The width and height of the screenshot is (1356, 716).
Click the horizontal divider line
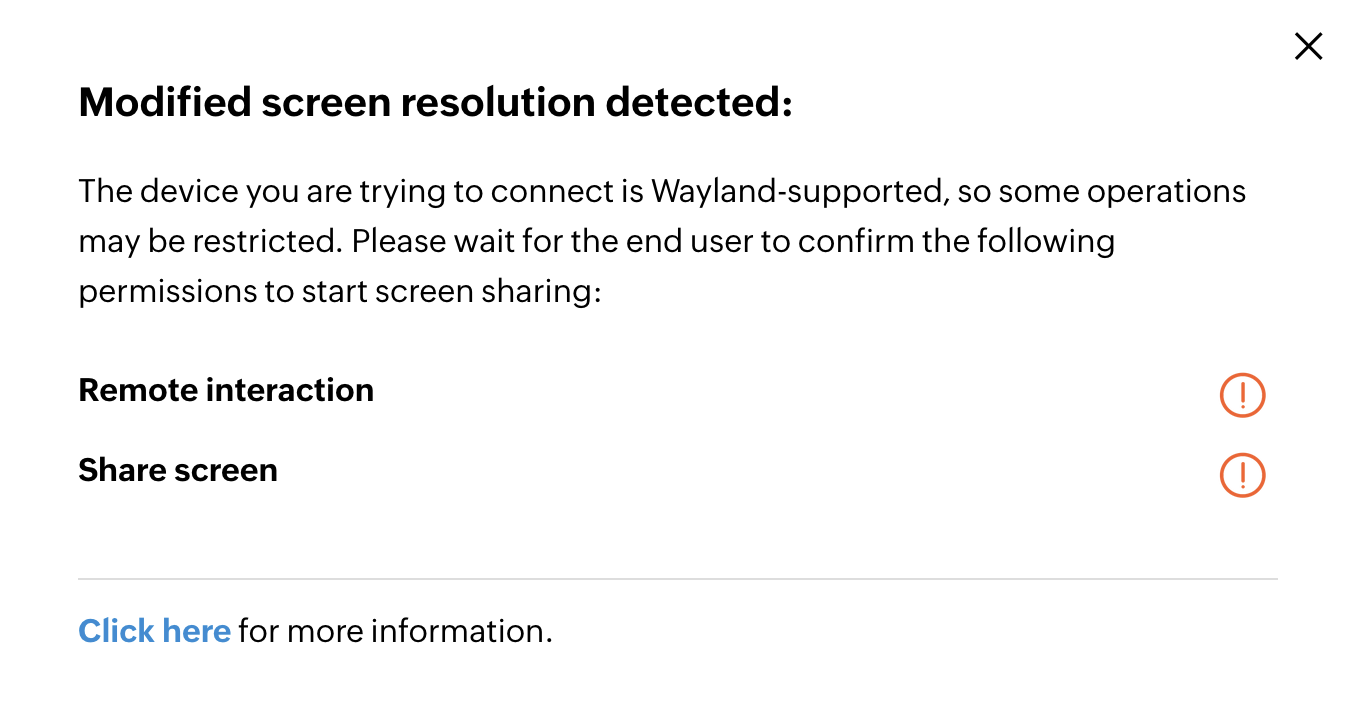678,579
